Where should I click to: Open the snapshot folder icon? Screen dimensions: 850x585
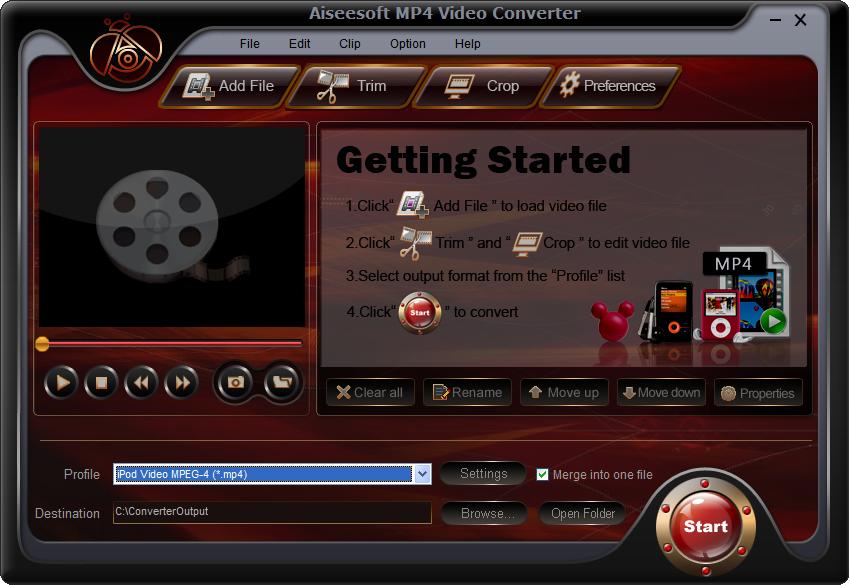[x=283, y=381]
